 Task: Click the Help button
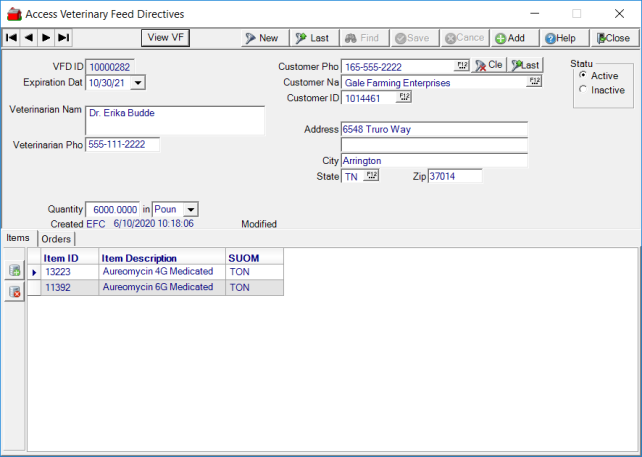(560, 38)
